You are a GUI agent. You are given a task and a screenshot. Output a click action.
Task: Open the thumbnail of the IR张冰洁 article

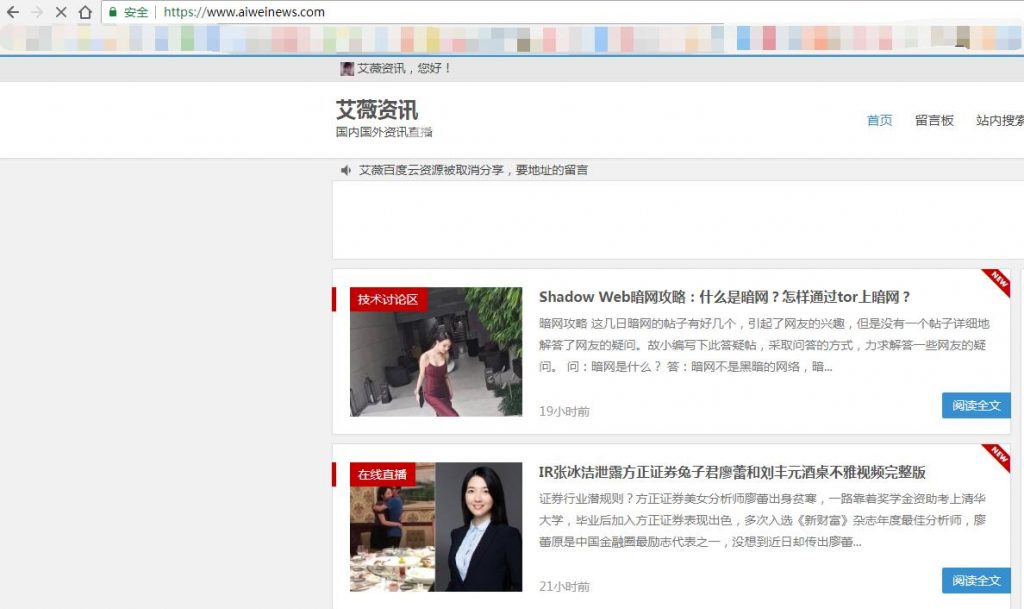coord(436,527)
